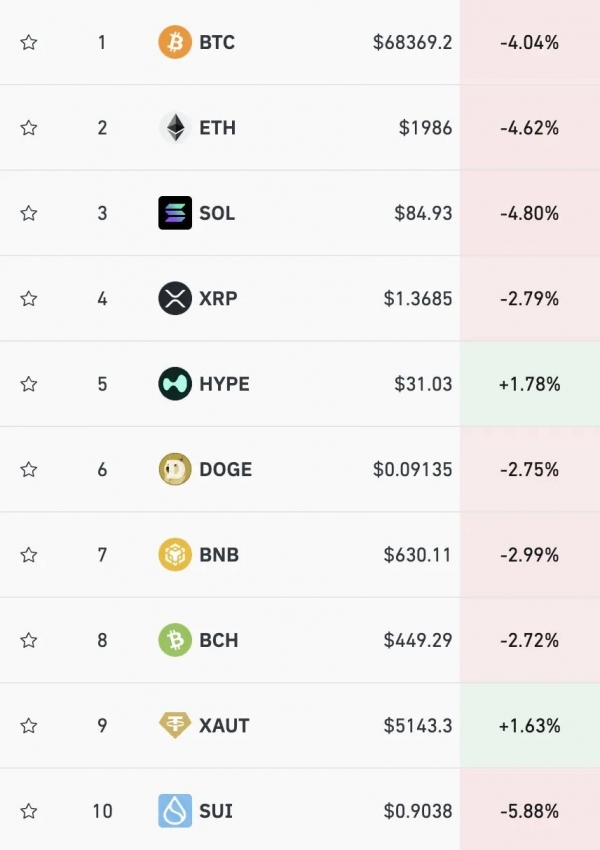Click the XRP coin icon
The height and width of the screenshot is (850, 600).
[175, 298]
